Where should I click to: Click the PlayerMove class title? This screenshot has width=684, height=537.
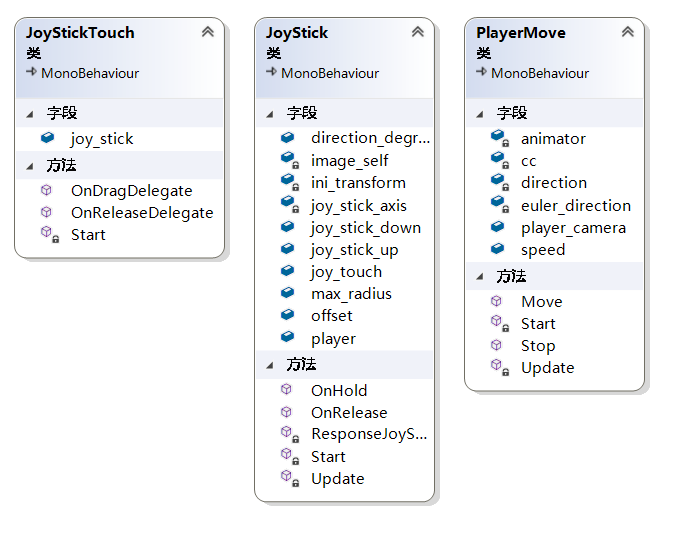(521, 32)
